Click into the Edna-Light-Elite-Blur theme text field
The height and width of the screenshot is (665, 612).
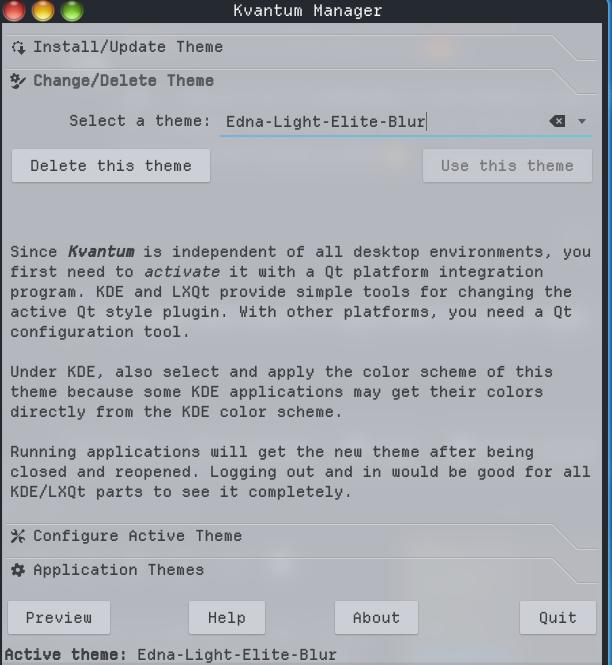point(380,122)
